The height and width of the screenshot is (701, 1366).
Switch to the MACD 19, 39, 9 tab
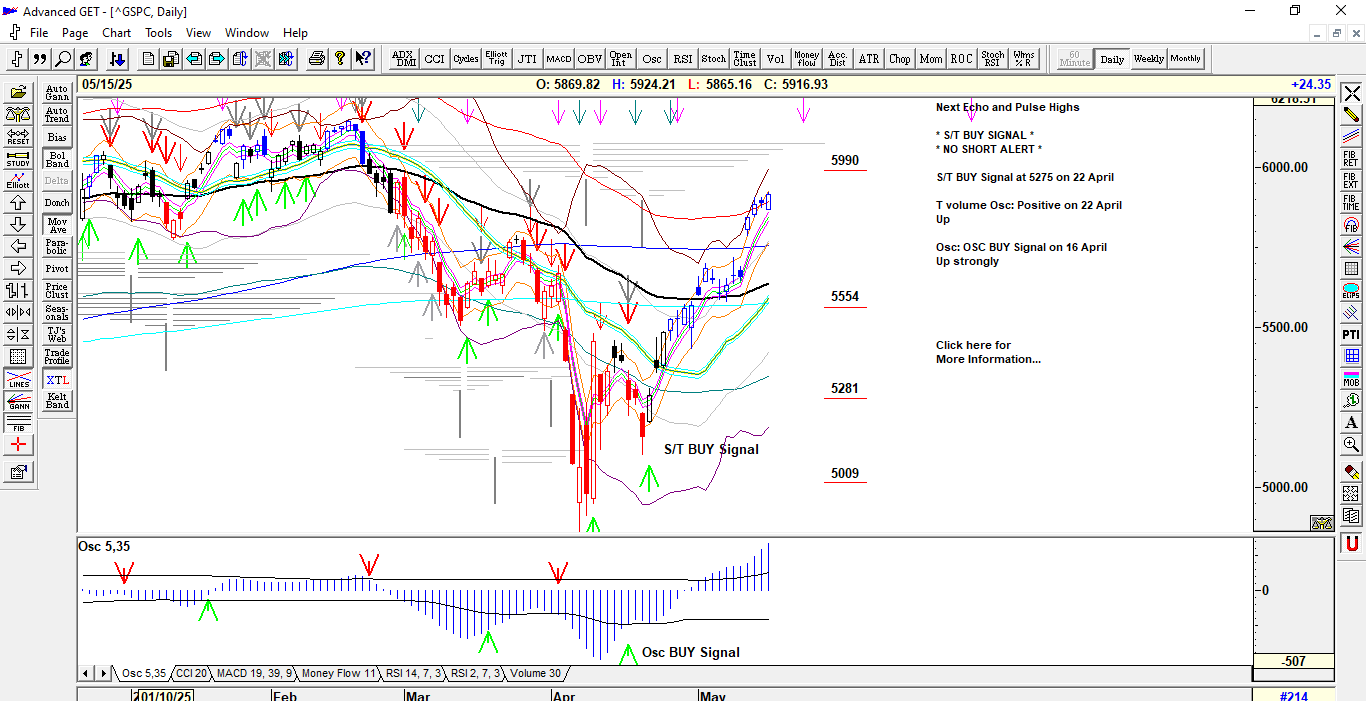coord(254,673)
